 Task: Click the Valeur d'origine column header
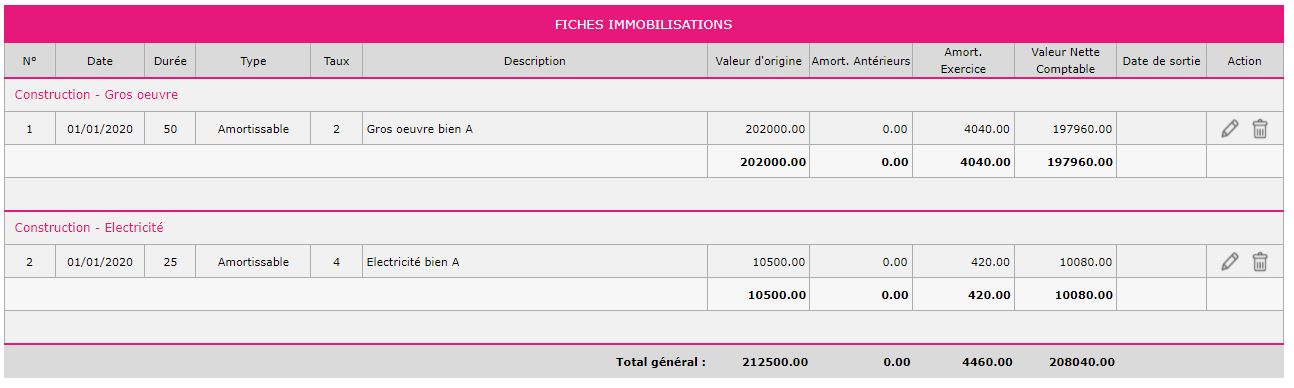tap(758, 61)
